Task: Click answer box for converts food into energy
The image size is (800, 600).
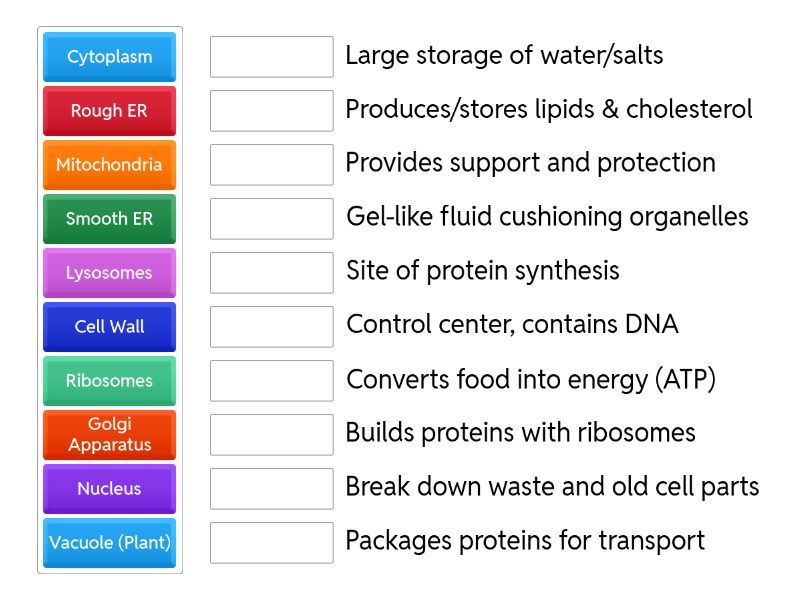Action: tap(271, 381)
